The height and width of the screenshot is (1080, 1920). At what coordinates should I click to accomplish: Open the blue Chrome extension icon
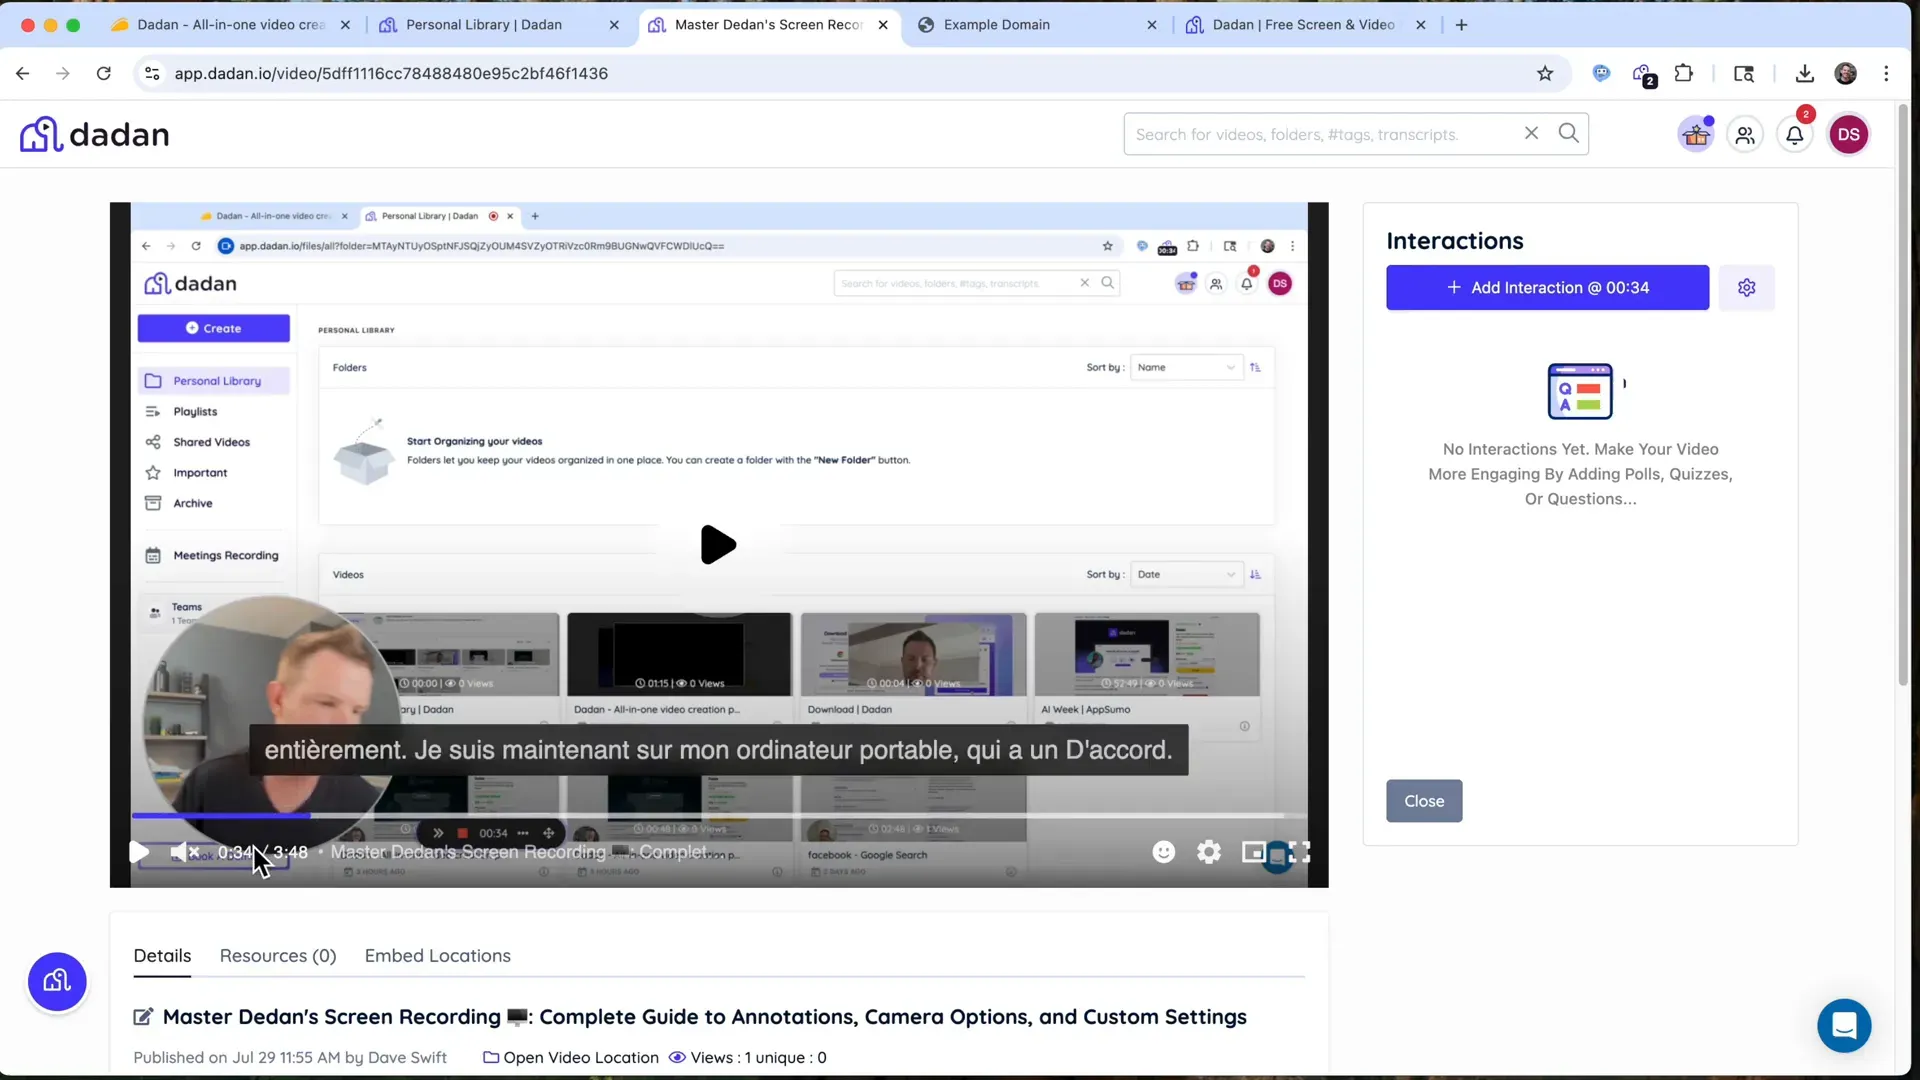(1602, 73)
